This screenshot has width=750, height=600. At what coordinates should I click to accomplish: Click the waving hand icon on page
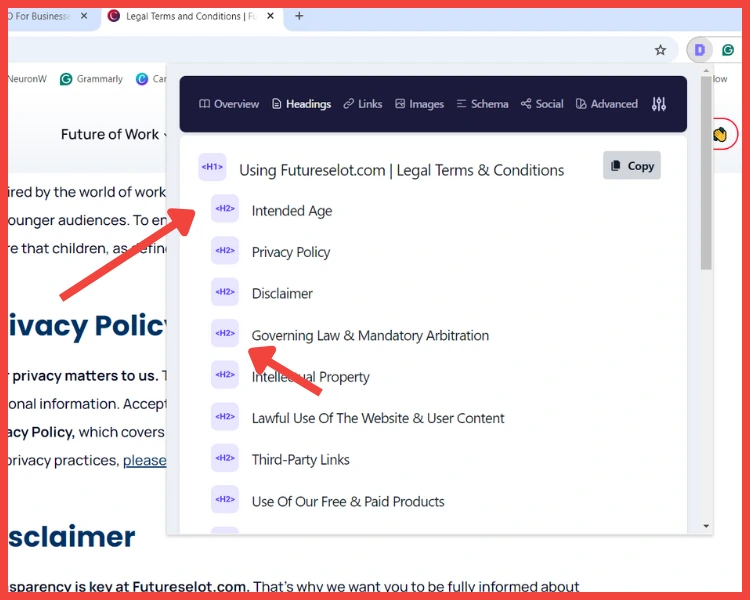click(720, 134)
